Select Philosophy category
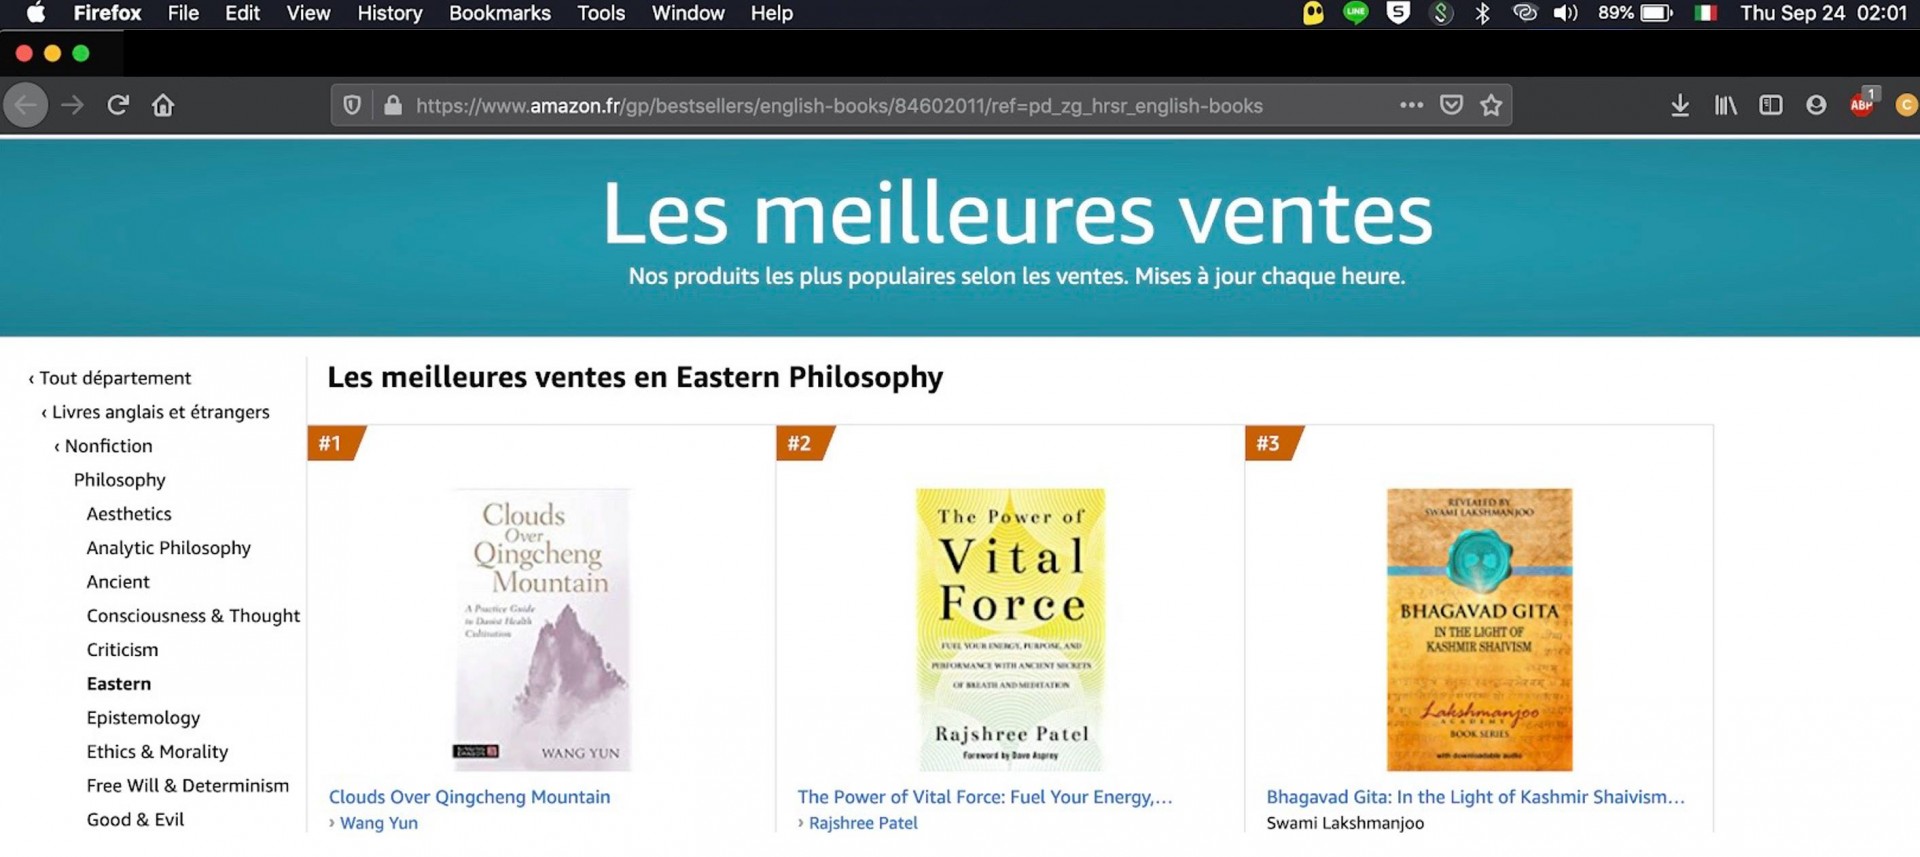Image resolution: width=1920 pixels, height=857 pixels. click(120, 480)
